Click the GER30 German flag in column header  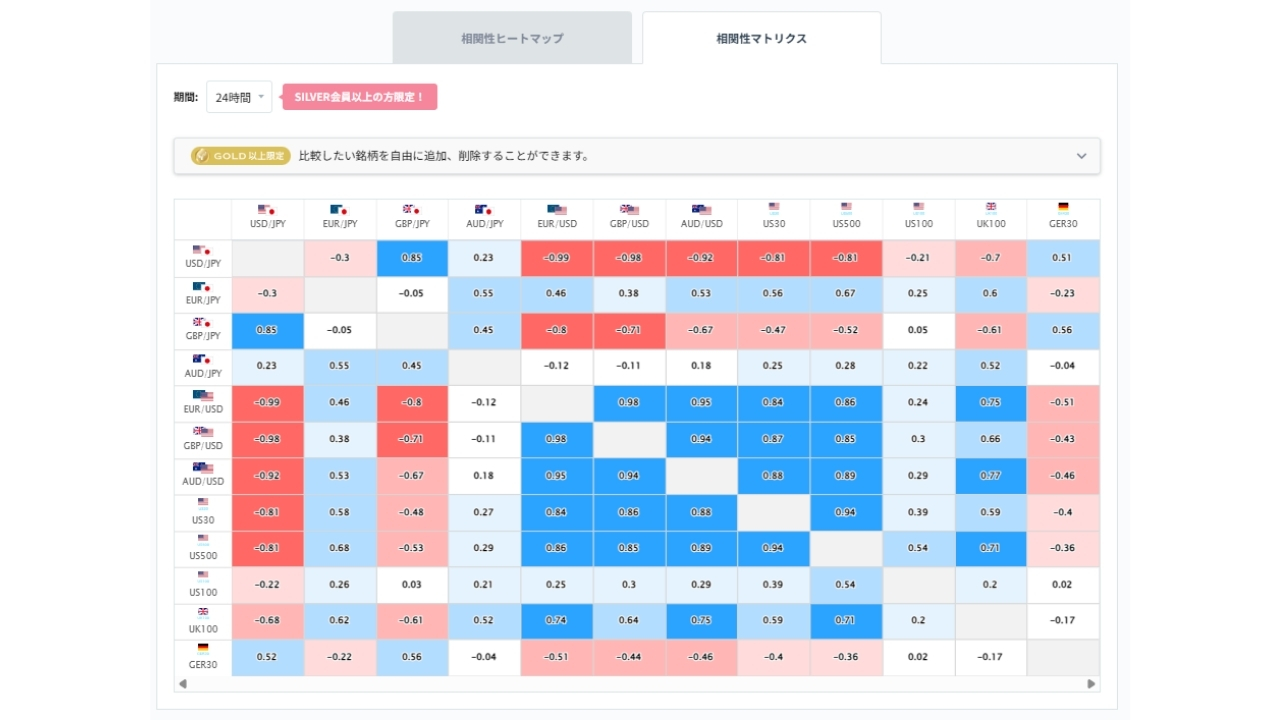pyautogui.click(x=1063, y=208)
